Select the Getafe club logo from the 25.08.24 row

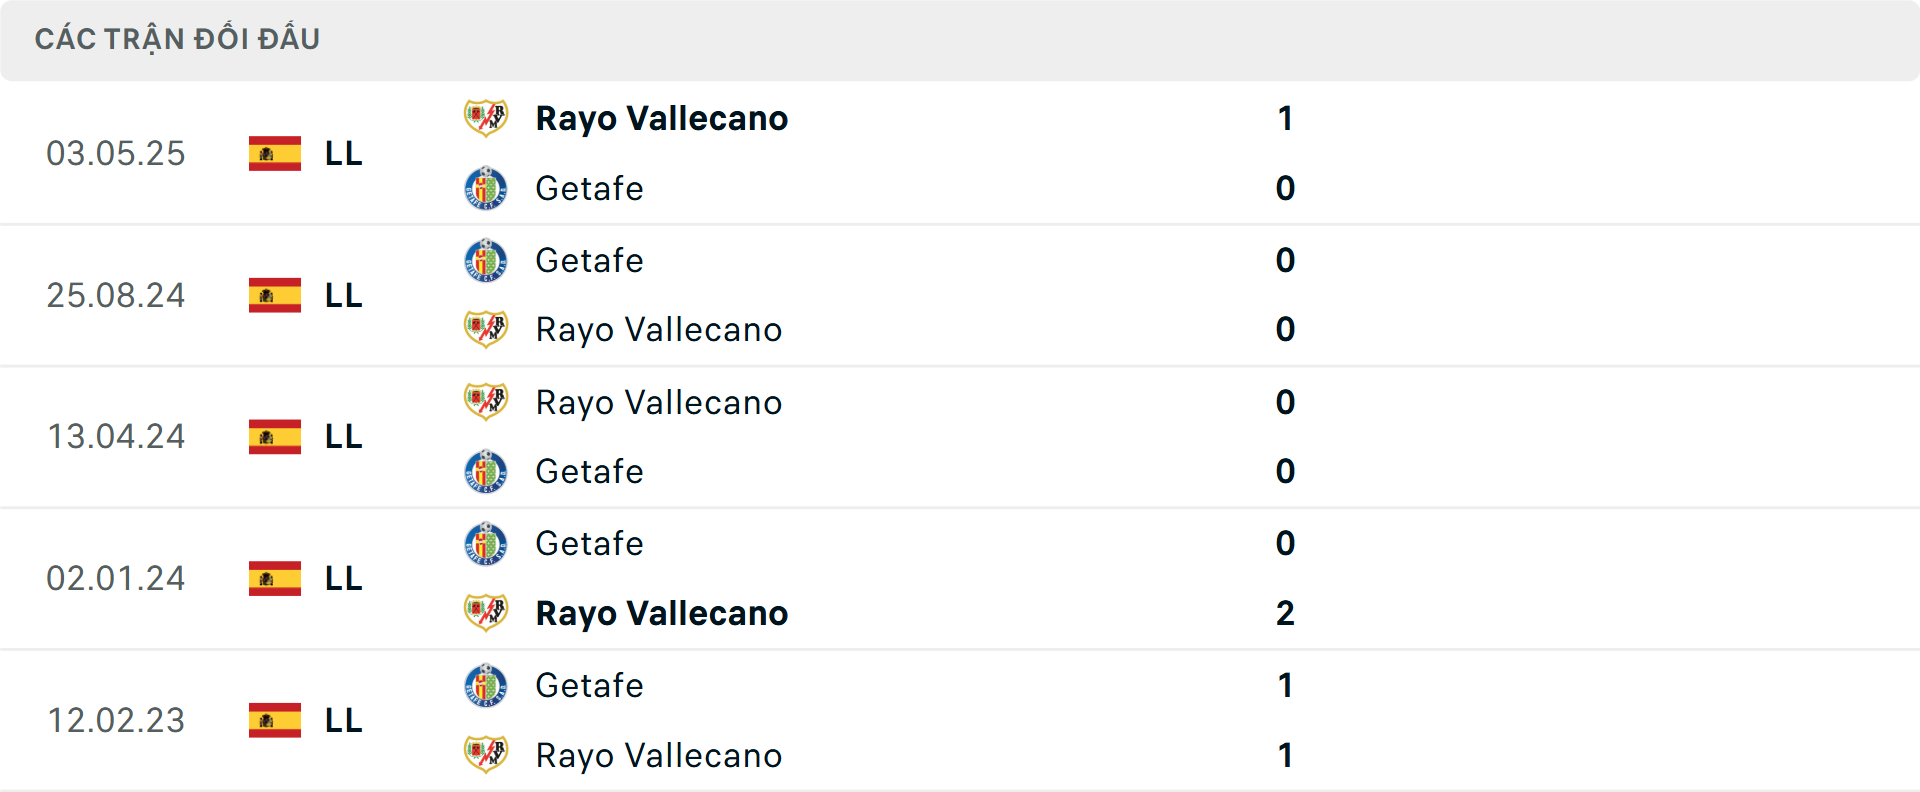point(486,260)
